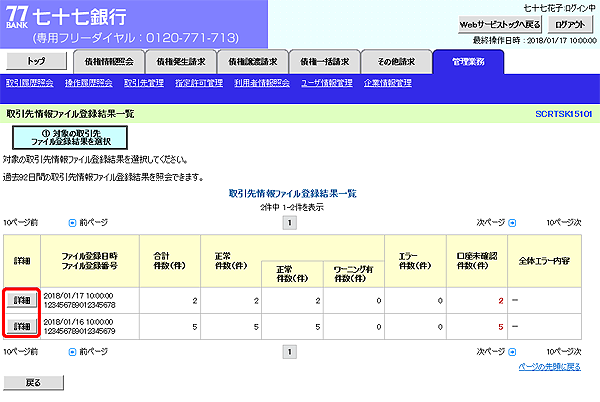The height and width of the screenshot is (402, 600).
Task: Click the 77 Bank logo
Action: [16, 22]
